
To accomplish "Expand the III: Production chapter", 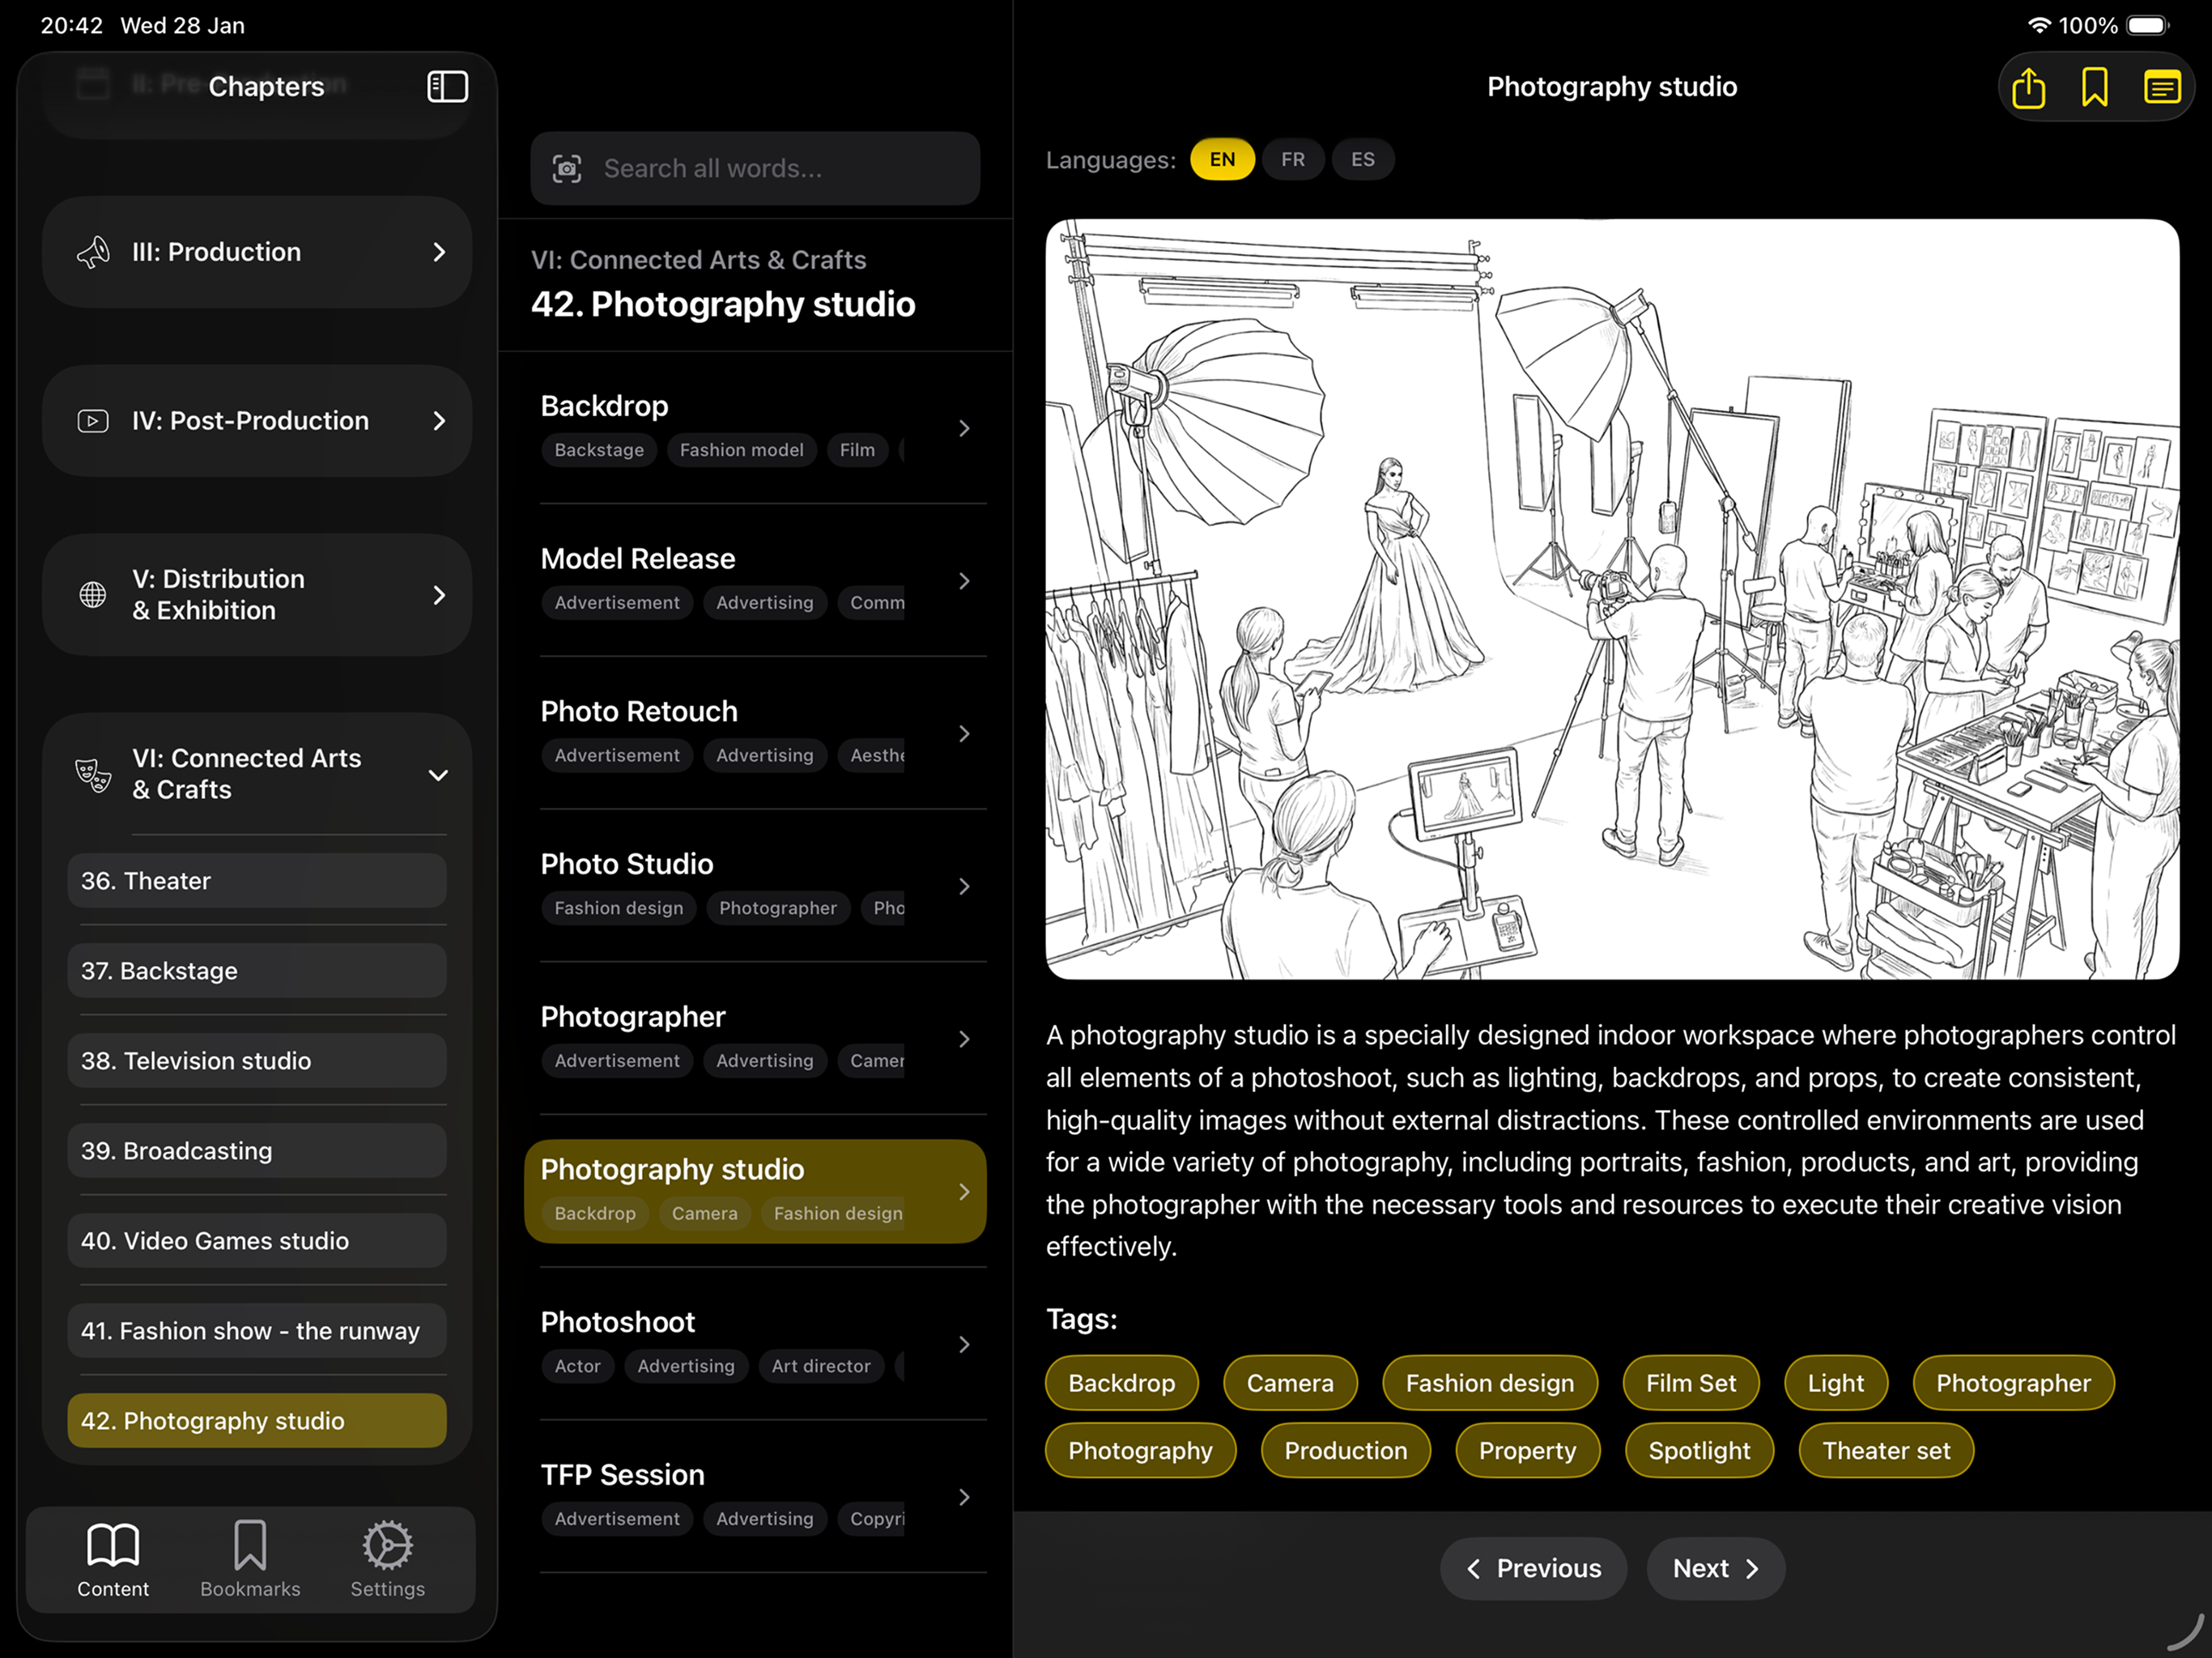I will (257, 252).
